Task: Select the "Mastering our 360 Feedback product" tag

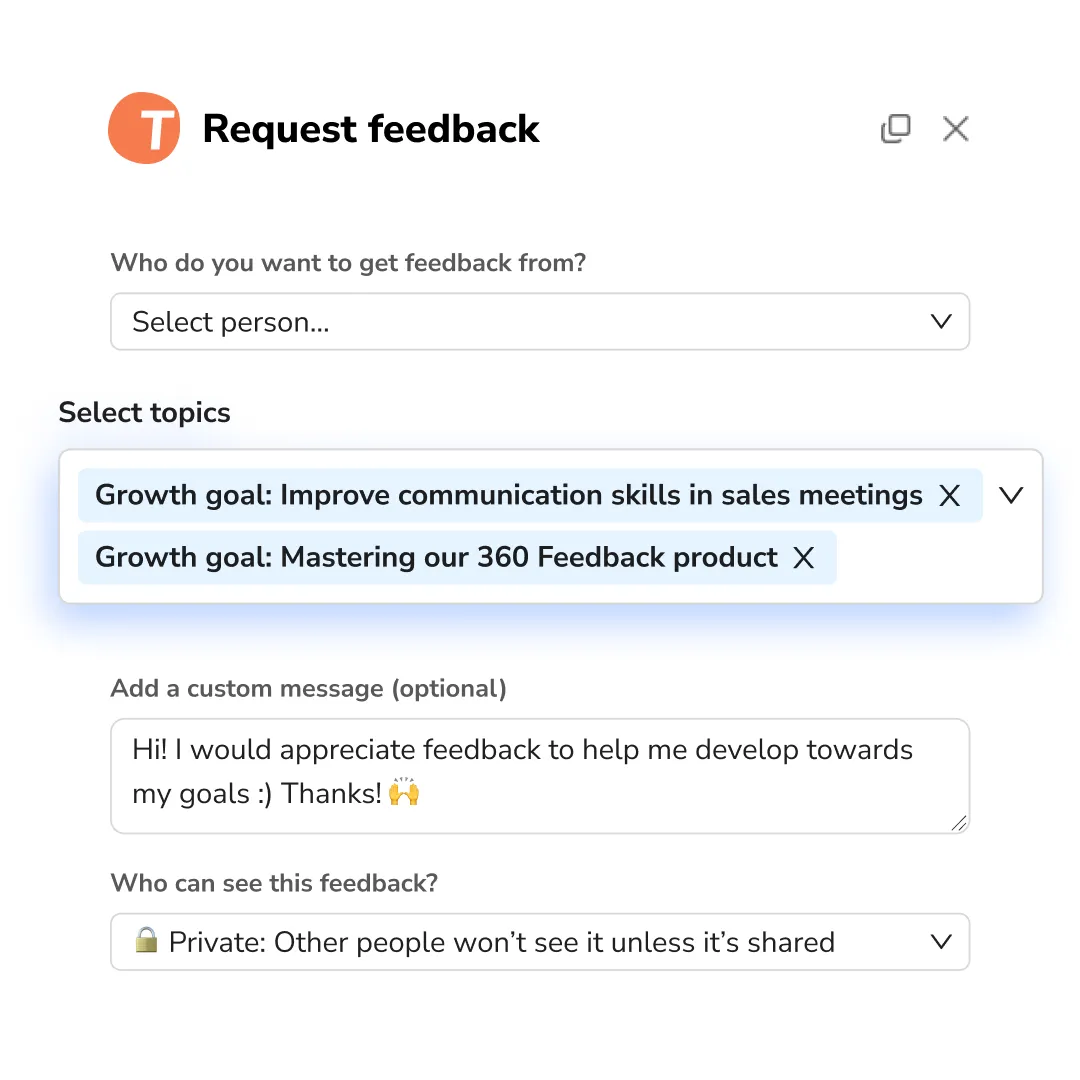Action: [x=436, y=558]
